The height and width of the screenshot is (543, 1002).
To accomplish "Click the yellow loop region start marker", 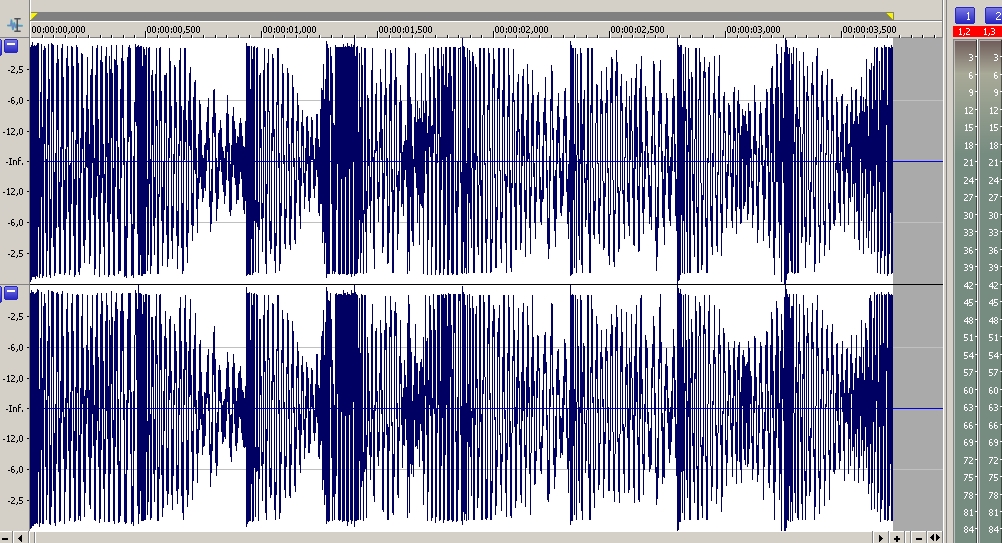I will tap(34, 16).
